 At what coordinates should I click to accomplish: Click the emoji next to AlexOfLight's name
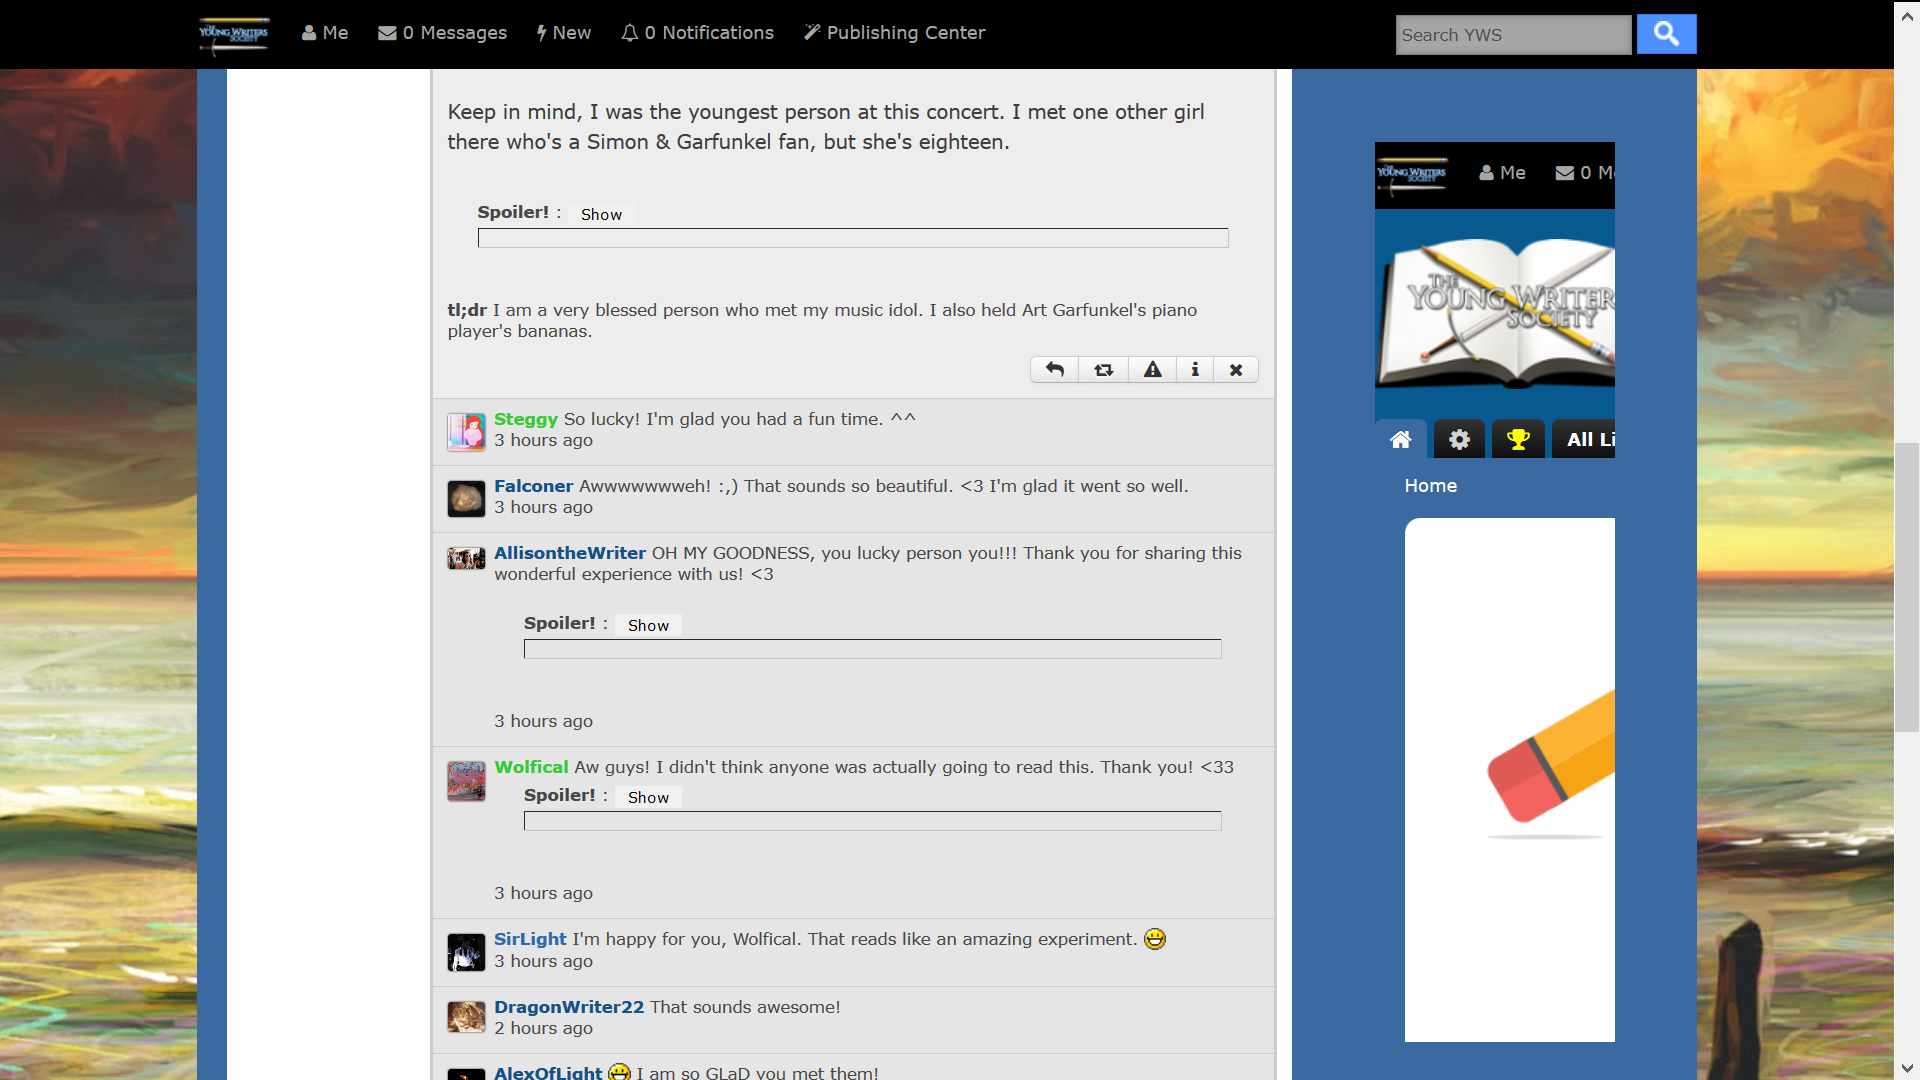(620, 1072)
